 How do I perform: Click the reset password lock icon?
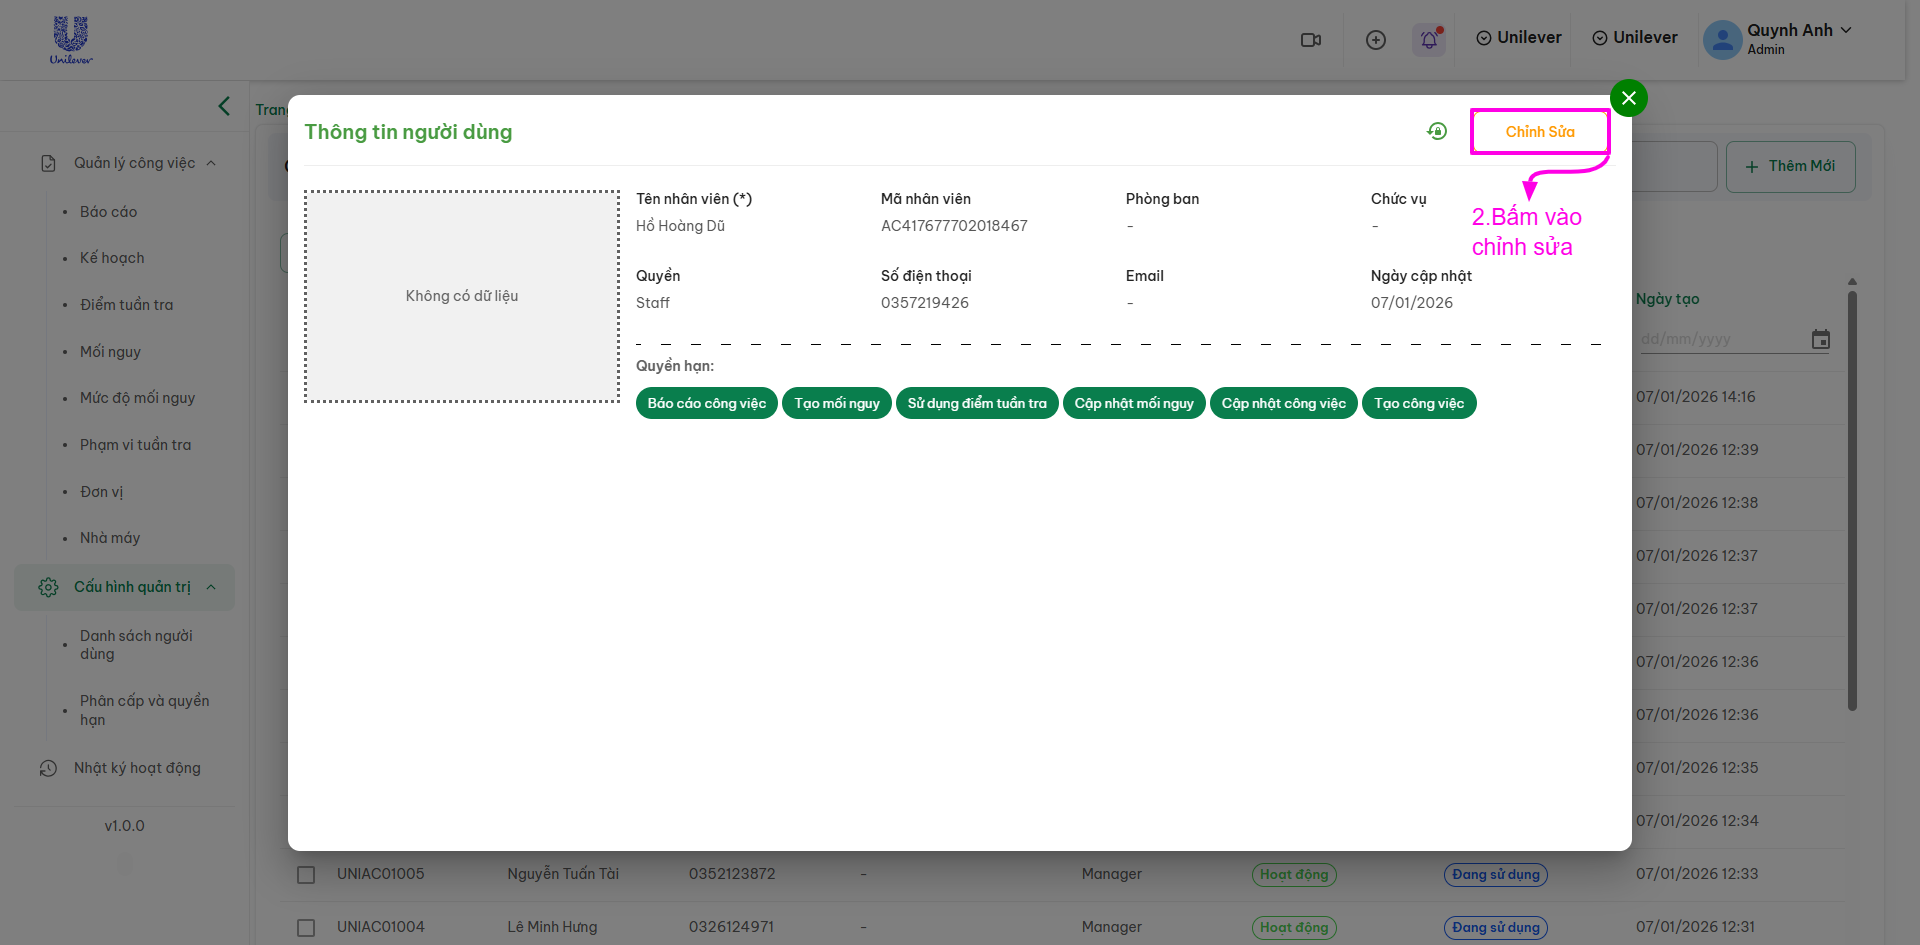pyautogui.click(x=1437, y=131)
